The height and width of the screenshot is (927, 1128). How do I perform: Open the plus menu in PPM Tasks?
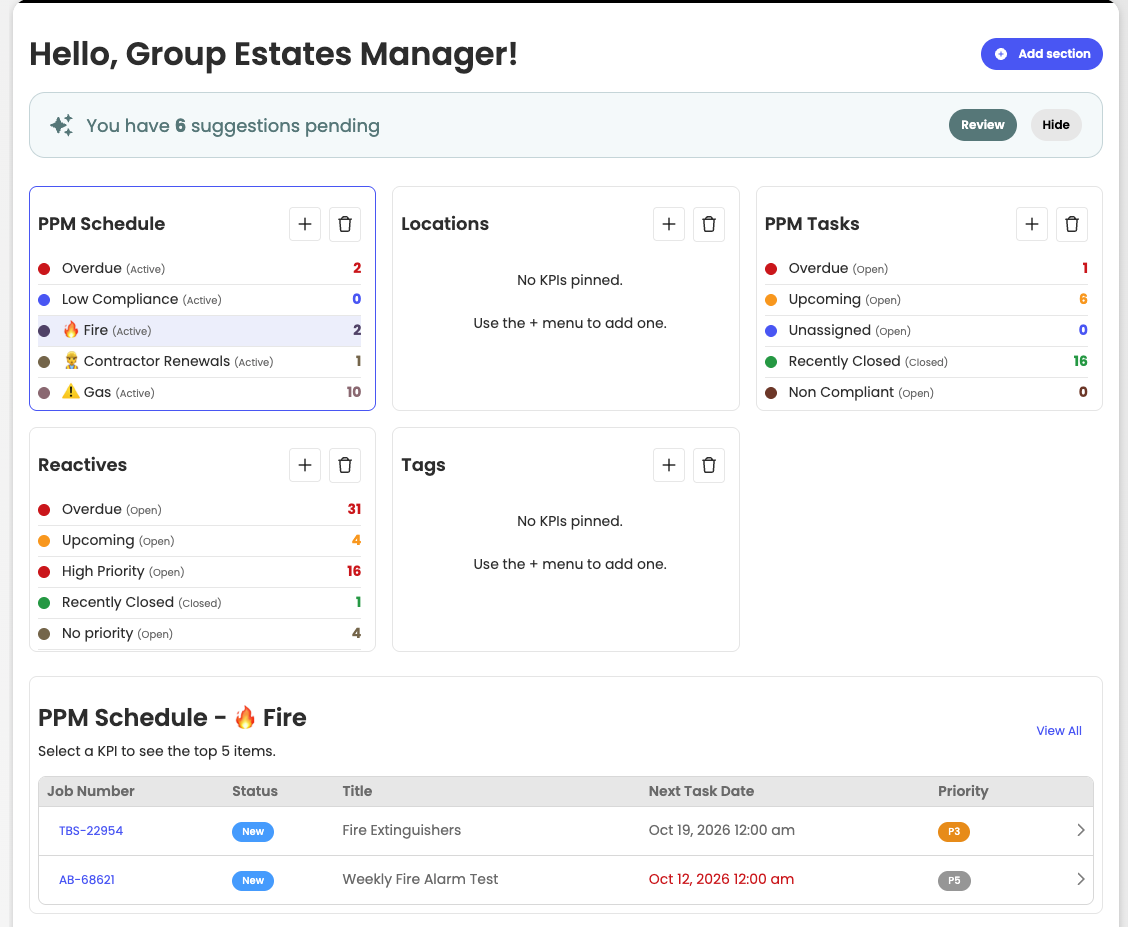(x=1032, y=224)
